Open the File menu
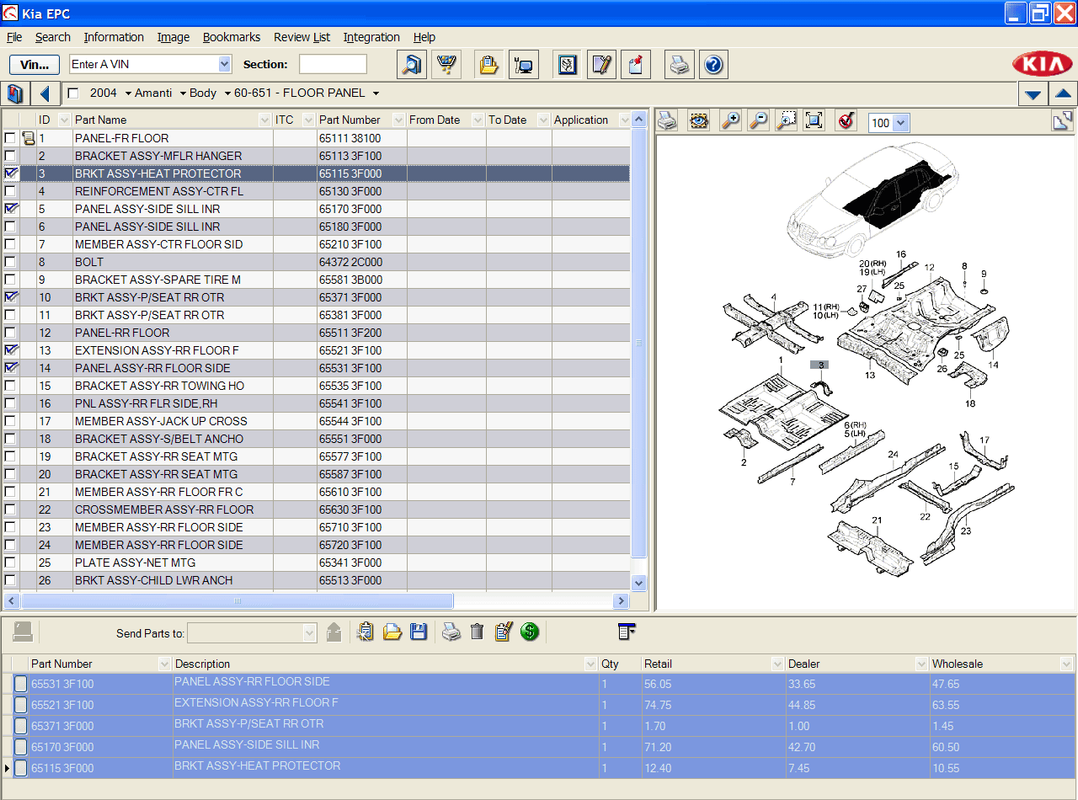1078x800 pixels. [x=14, y=37]
